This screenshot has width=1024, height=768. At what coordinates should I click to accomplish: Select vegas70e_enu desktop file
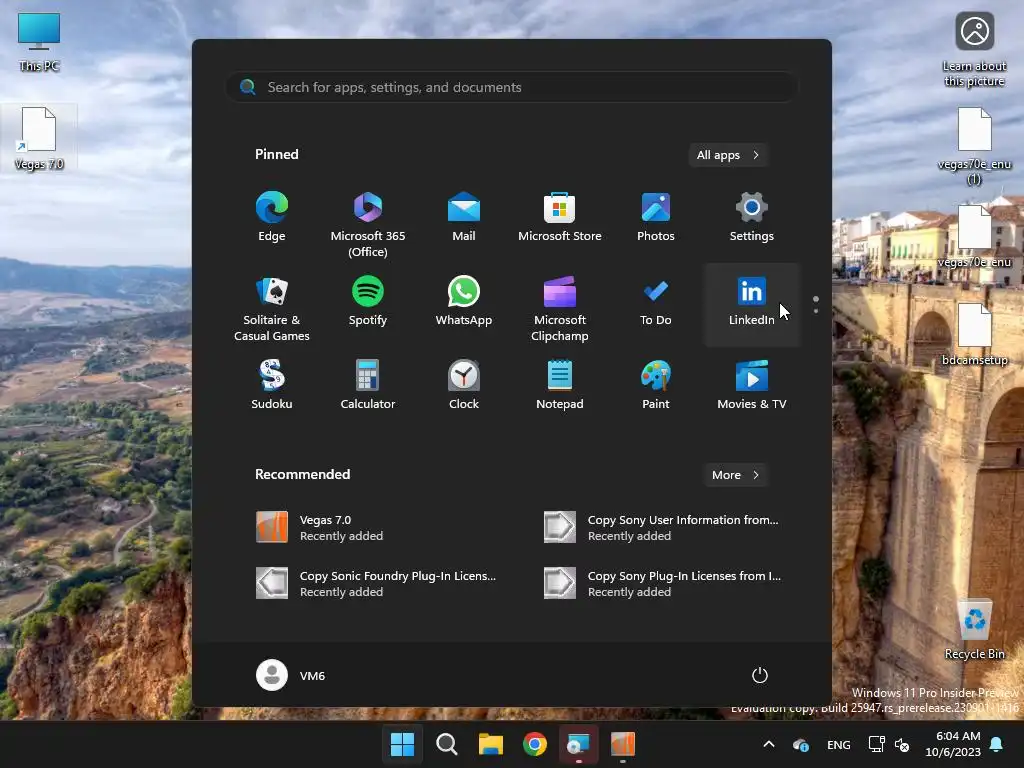[974, 236]
